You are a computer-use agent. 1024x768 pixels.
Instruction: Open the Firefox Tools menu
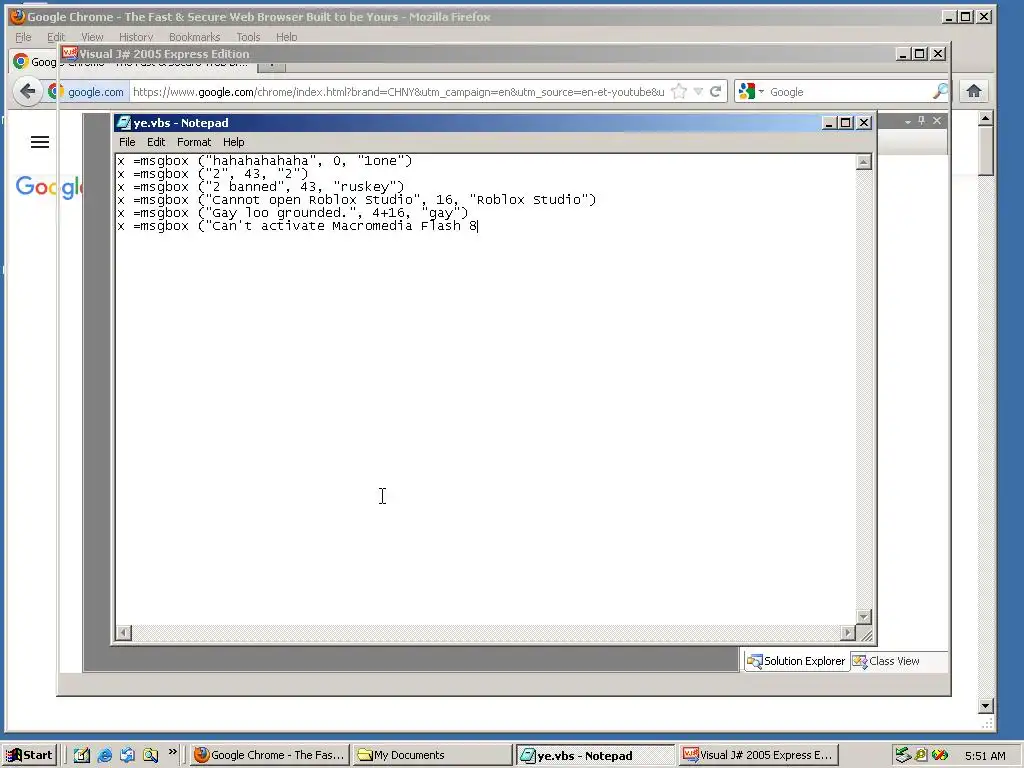(248, 37)
